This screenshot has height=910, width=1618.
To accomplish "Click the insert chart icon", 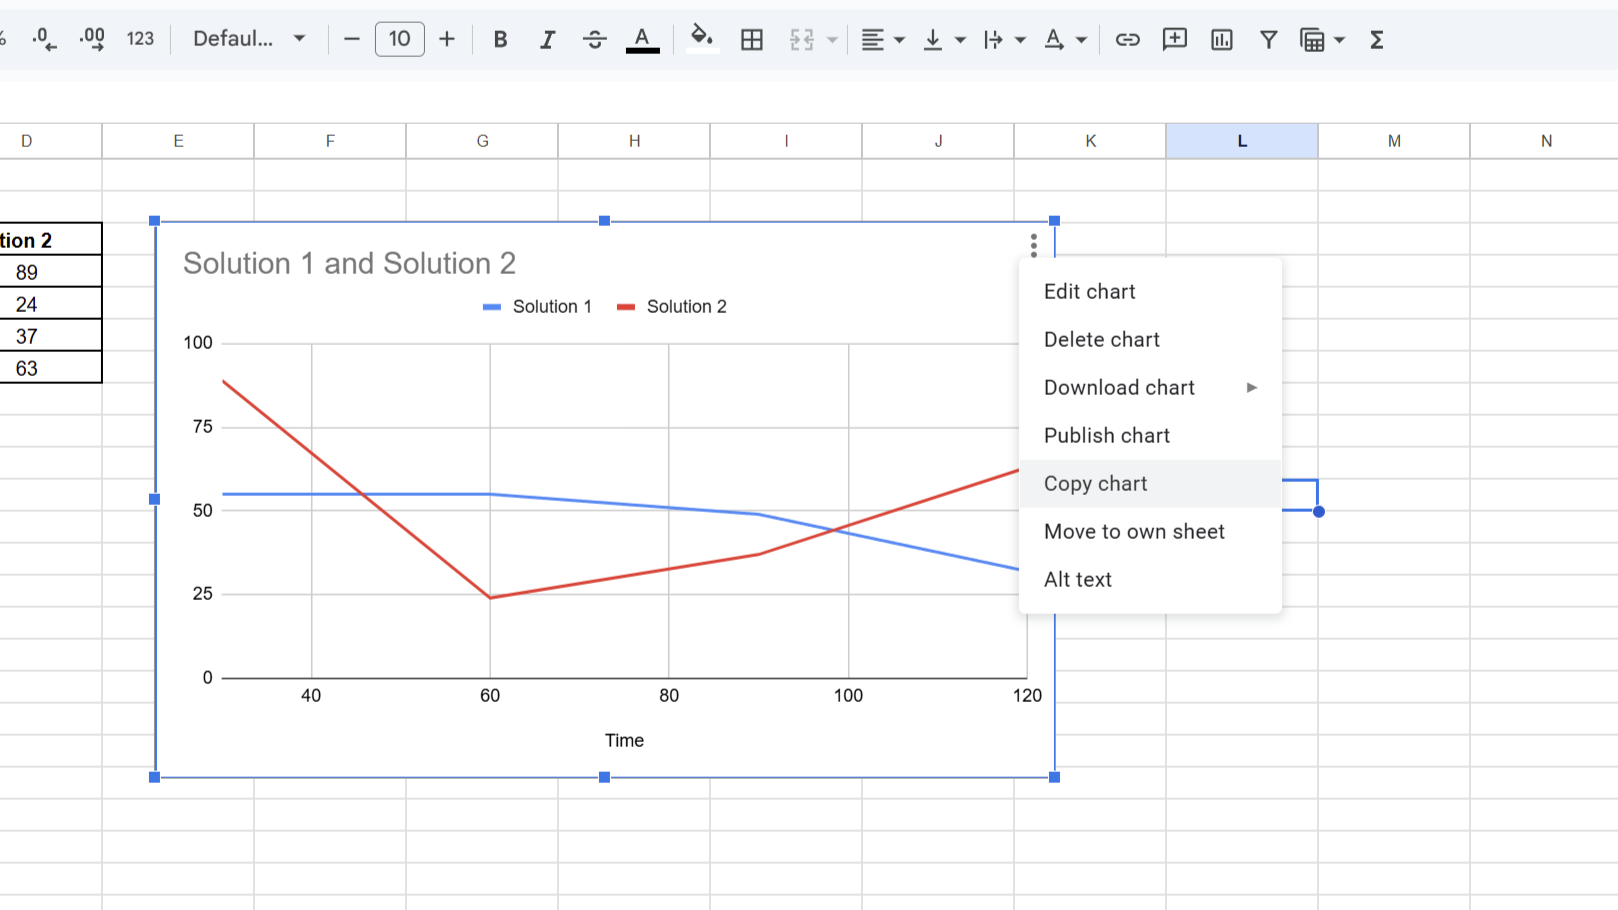I will pos(1221,40).
